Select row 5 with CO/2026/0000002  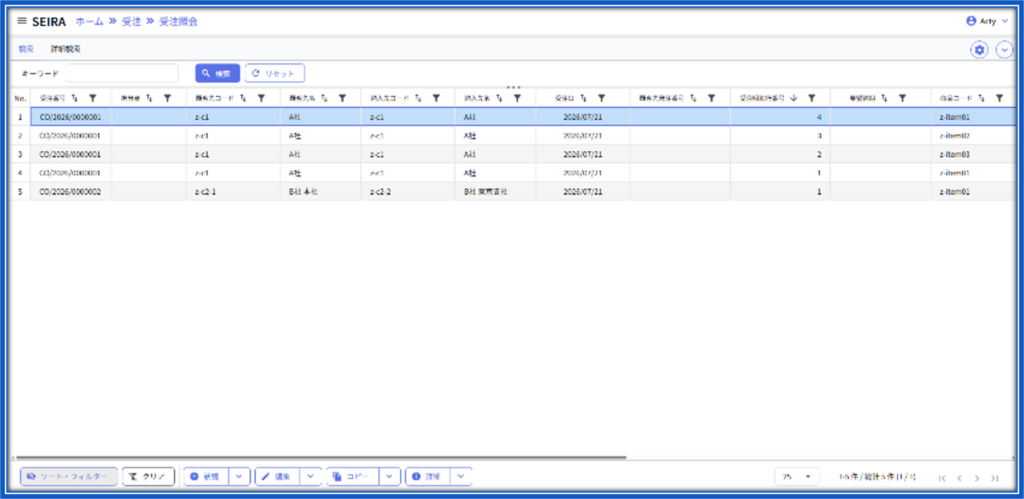512,192
